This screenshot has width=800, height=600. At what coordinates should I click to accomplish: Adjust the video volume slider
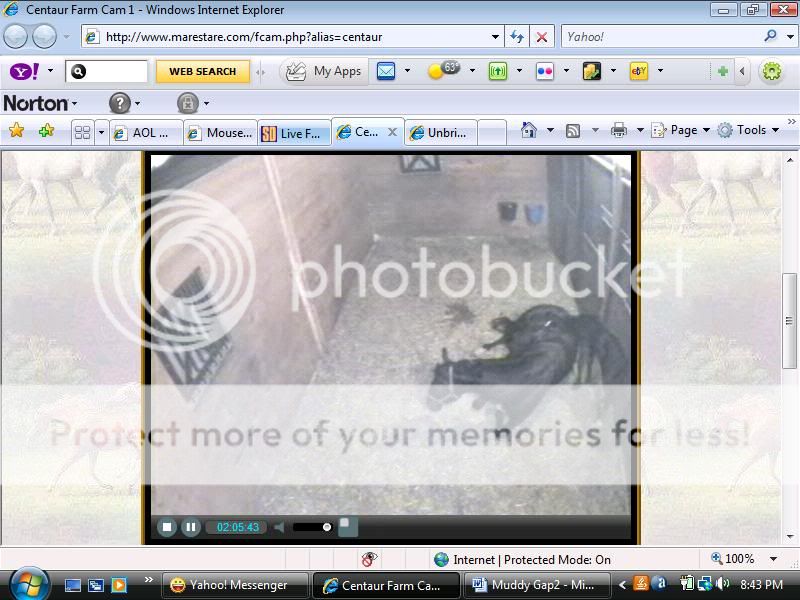pyautogui.click(x=312, y=527)
